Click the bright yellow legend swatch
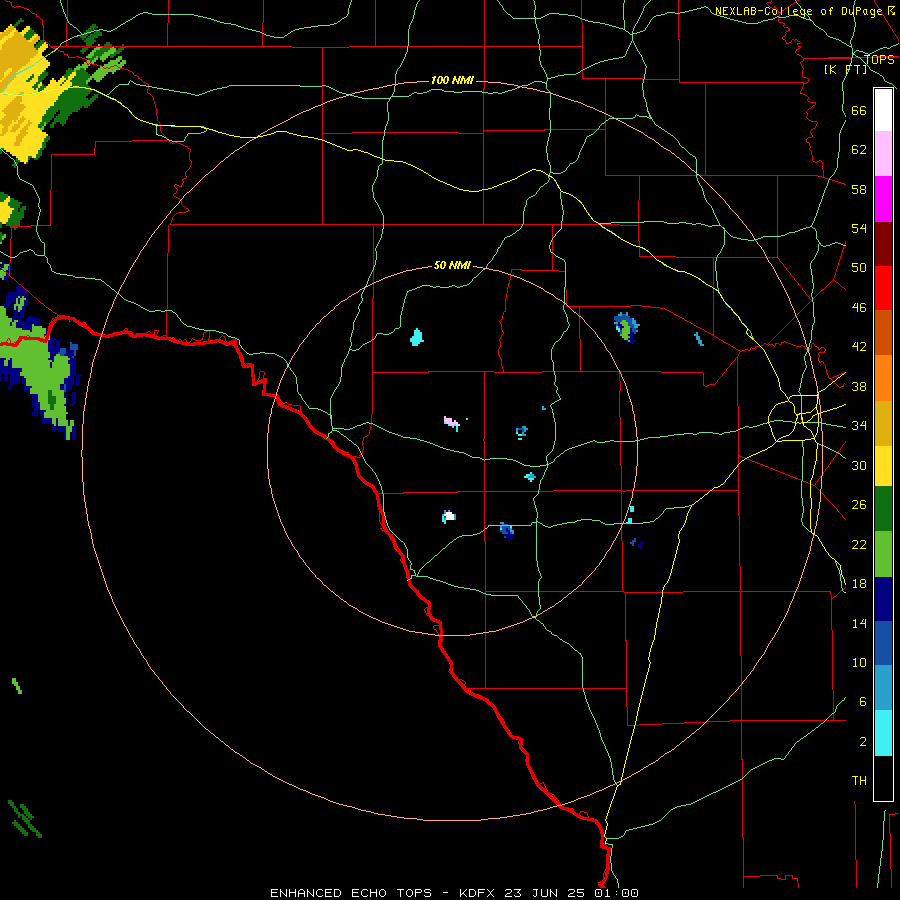The image size is (900, 900). (x=883, y=466)
